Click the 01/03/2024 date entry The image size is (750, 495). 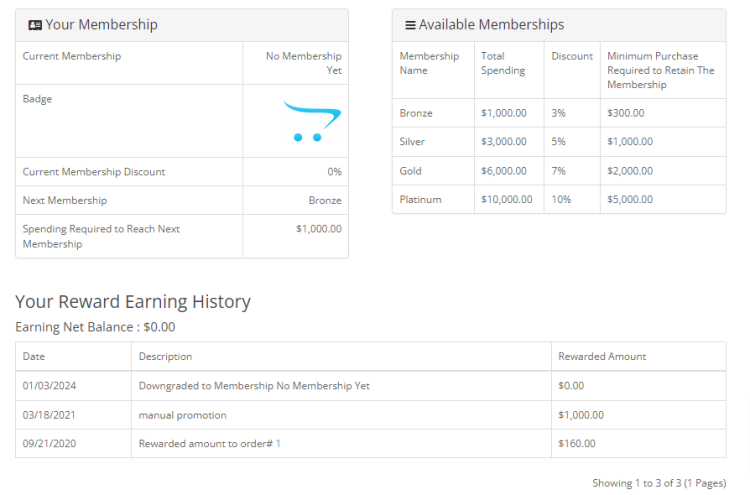(48, 386)
